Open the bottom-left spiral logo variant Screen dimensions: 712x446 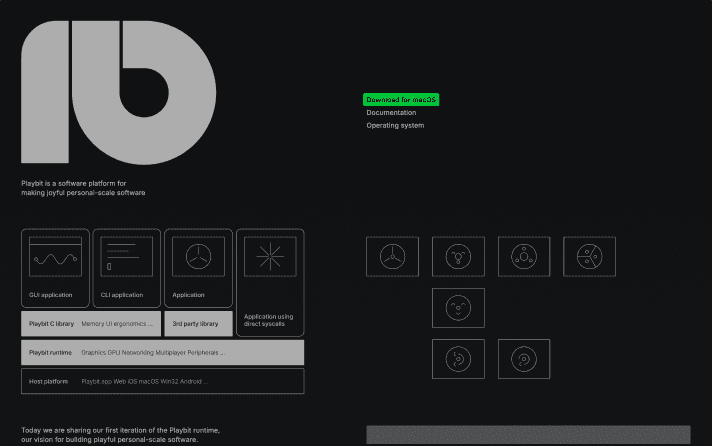point(458,359)
